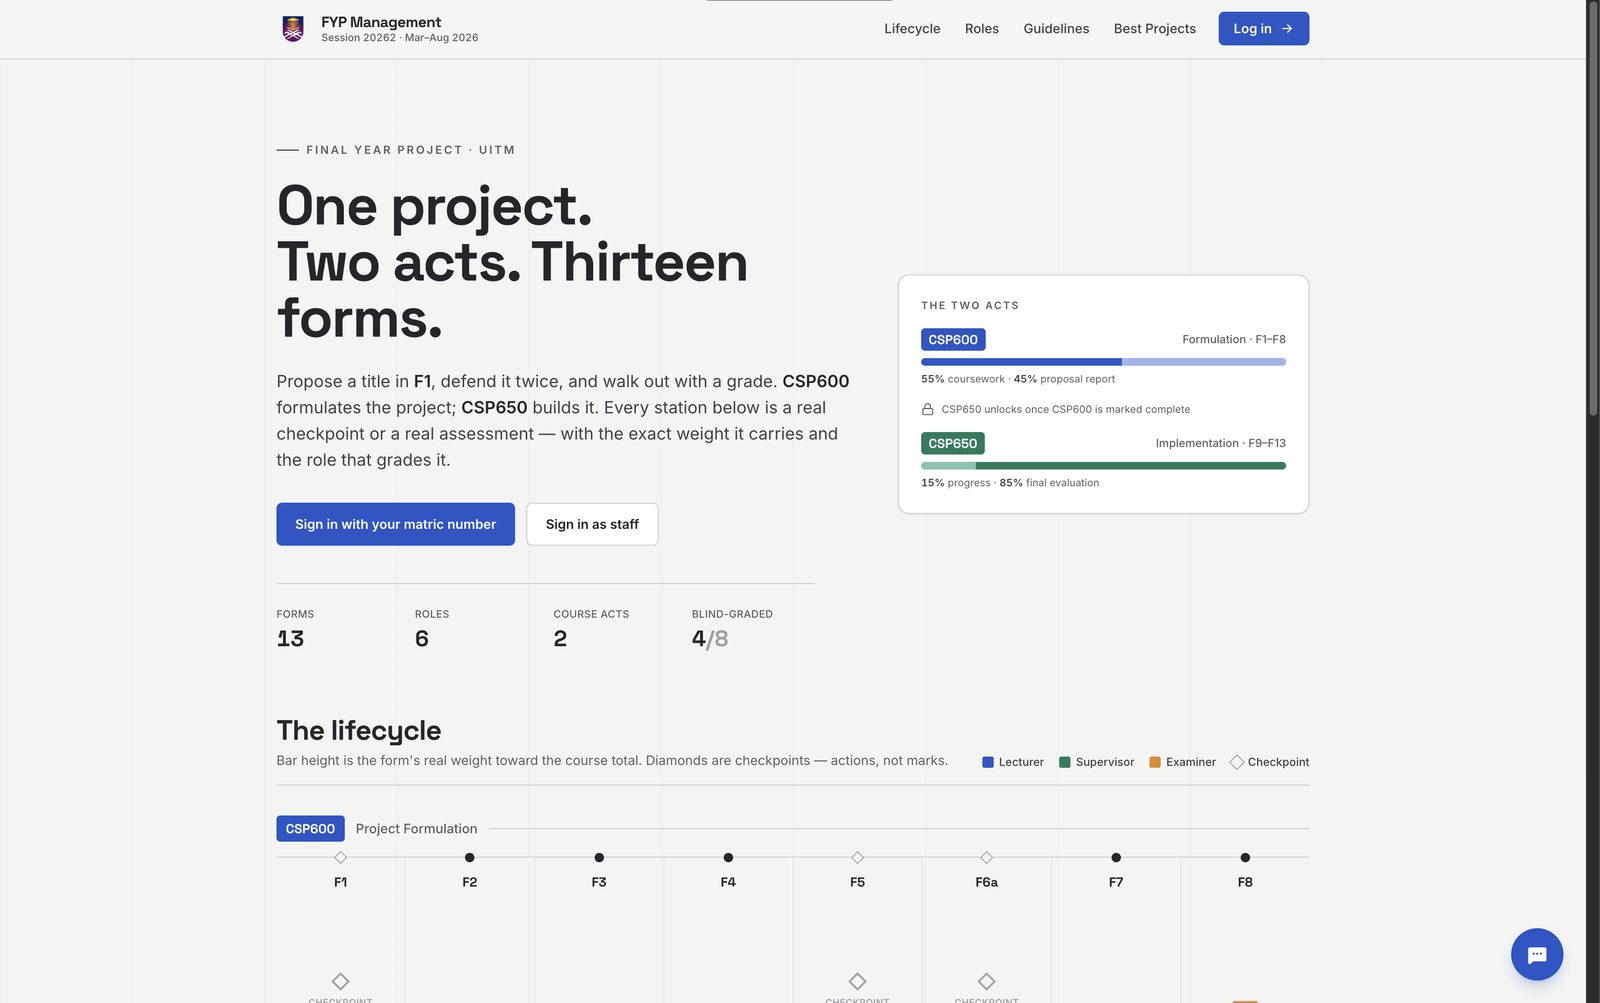
Task: Click '55% coursework · 45% proposal report' text
Action: [1018, 379]
